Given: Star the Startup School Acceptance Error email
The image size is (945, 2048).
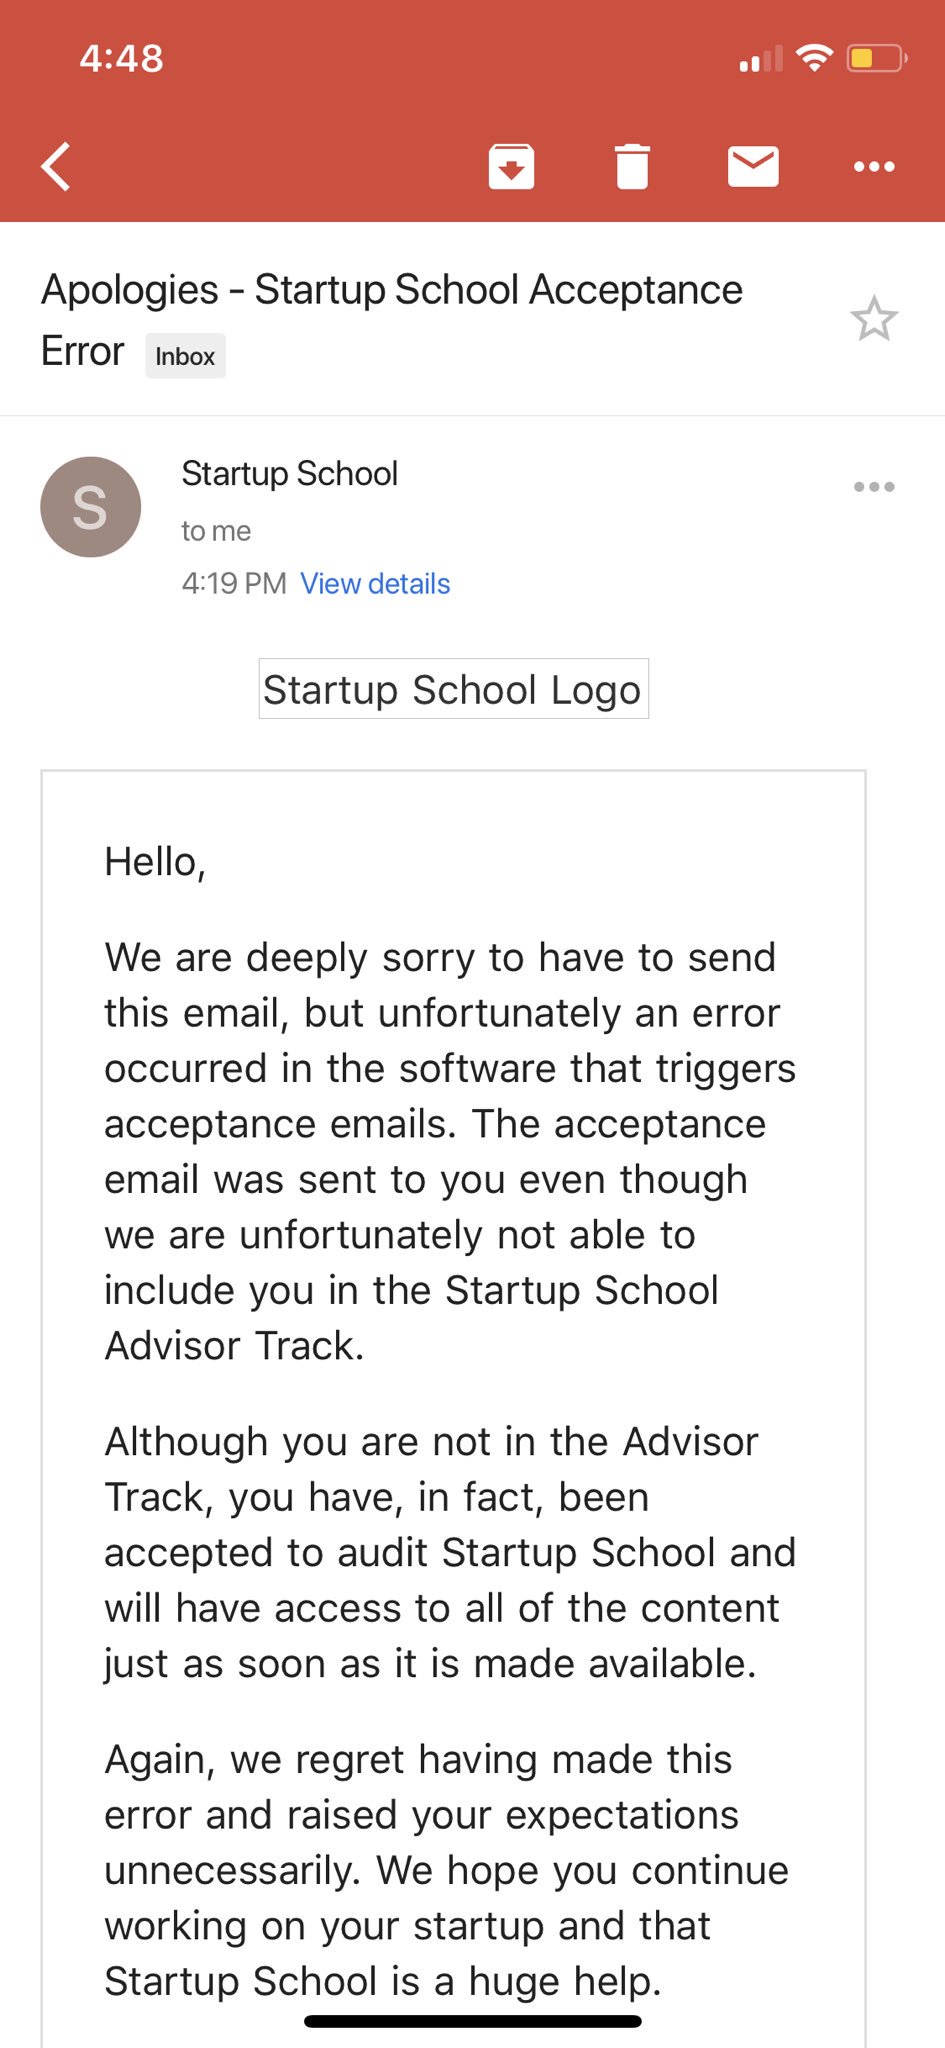Looking at the screenshot, I should tap(874, 319).
